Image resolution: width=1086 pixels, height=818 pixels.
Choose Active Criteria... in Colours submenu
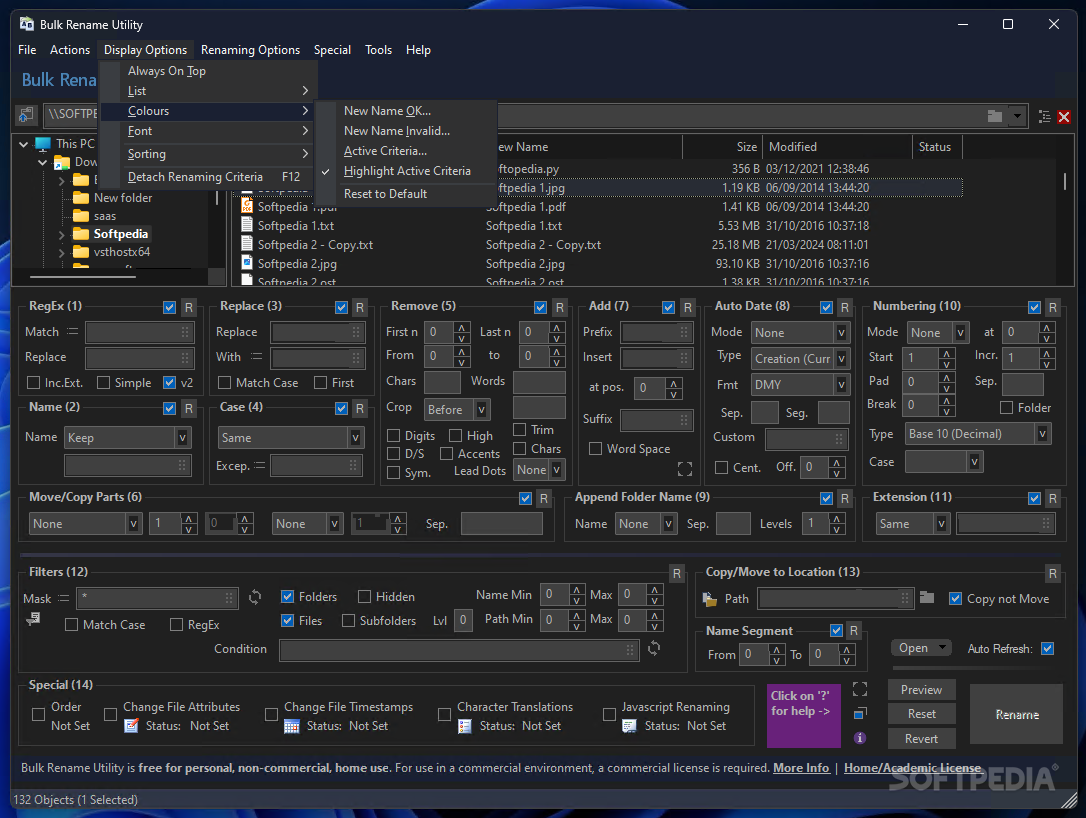point(406,151)
